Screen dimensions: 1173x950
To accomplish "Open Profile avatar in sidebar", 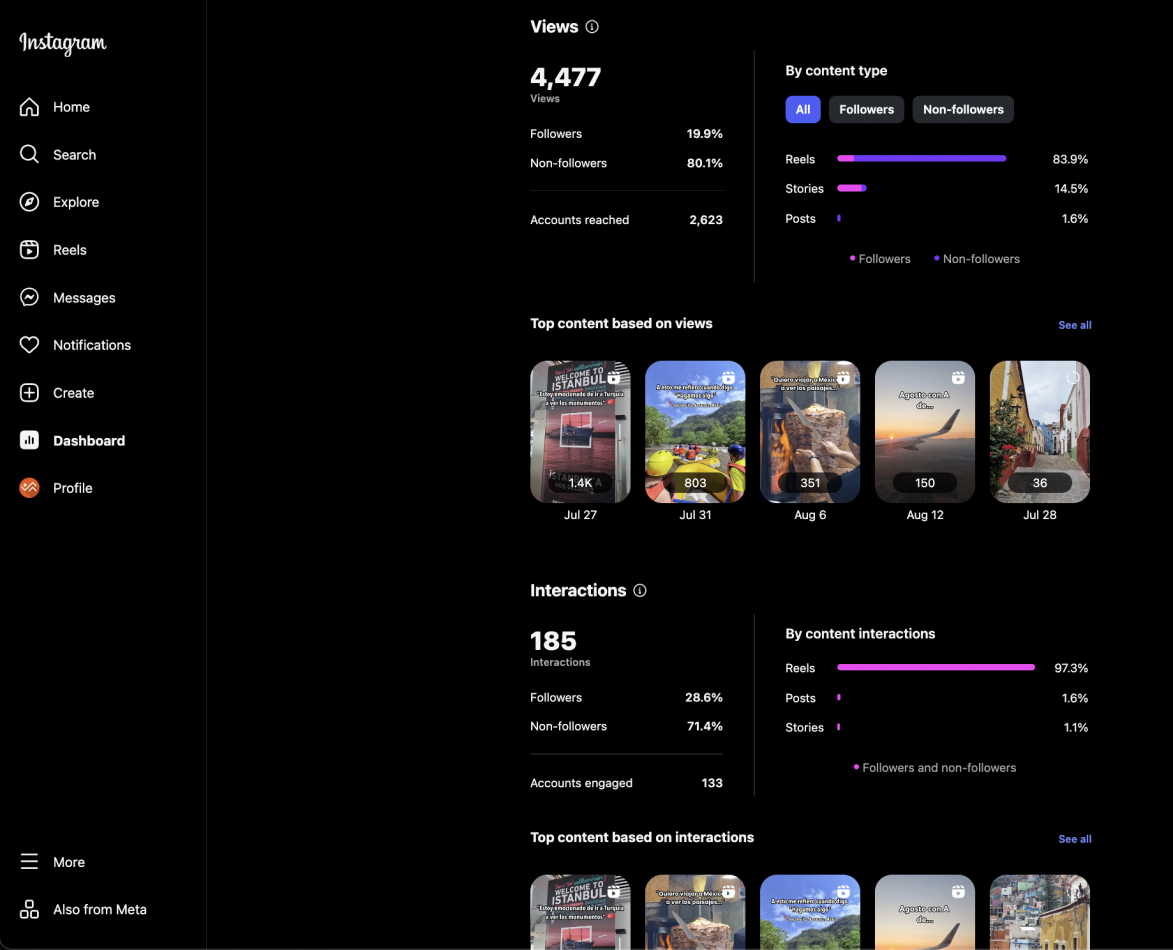I will [30, 488].
